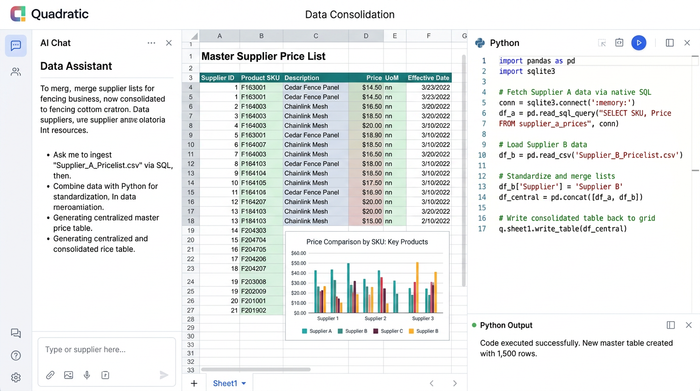700x391 pixels.
Task: Add a new sheet with plus button
Action: pyautogui.click(x=194, y=383)
